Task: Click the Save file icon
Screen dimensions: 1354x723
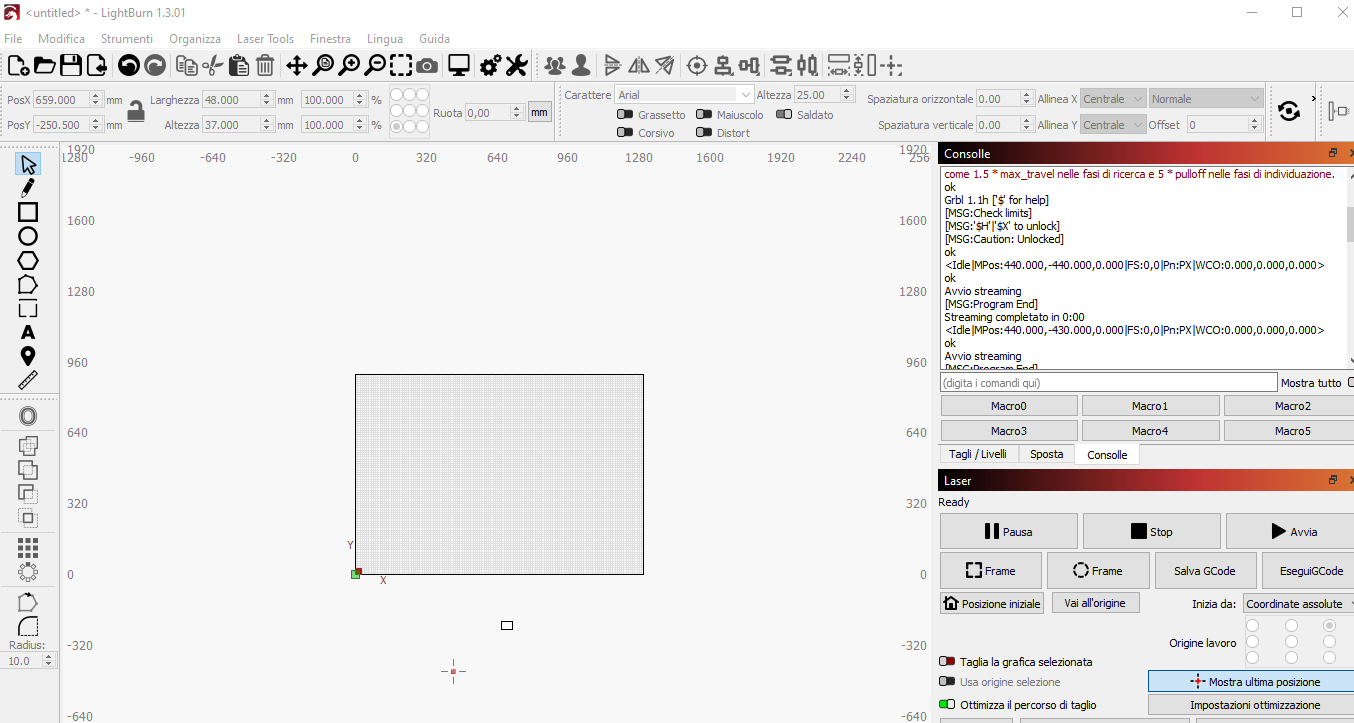Action: (71, 66)
